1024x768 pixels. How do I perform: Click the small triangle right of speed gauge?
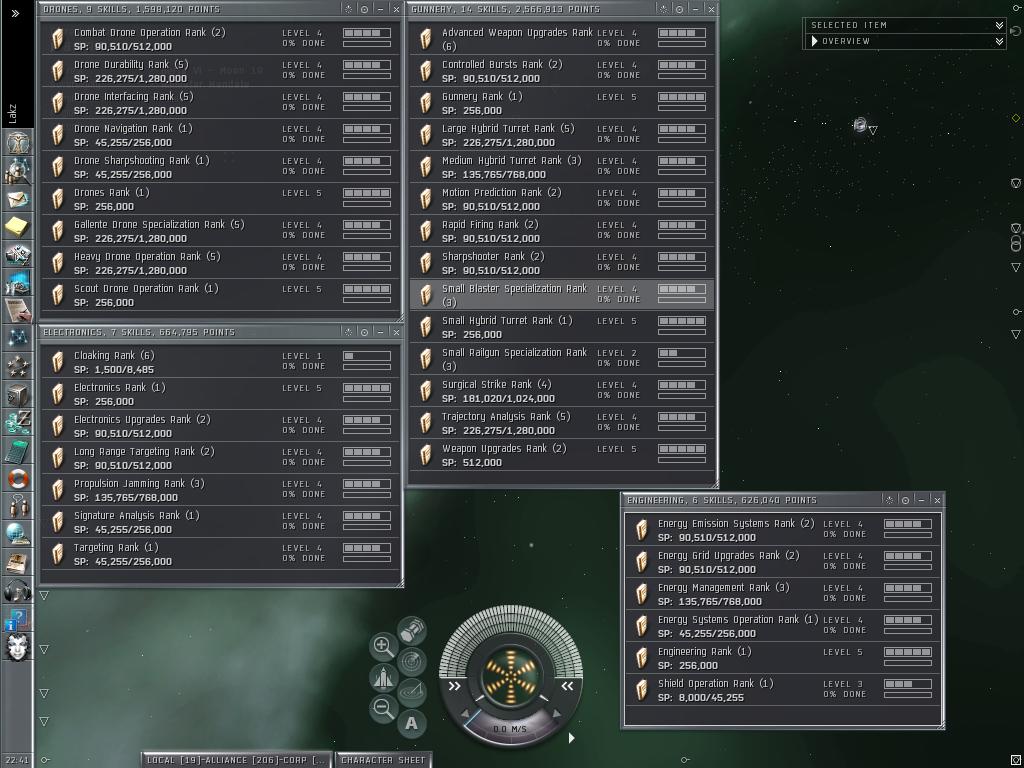pyautogui.click(x=571, y=738)
